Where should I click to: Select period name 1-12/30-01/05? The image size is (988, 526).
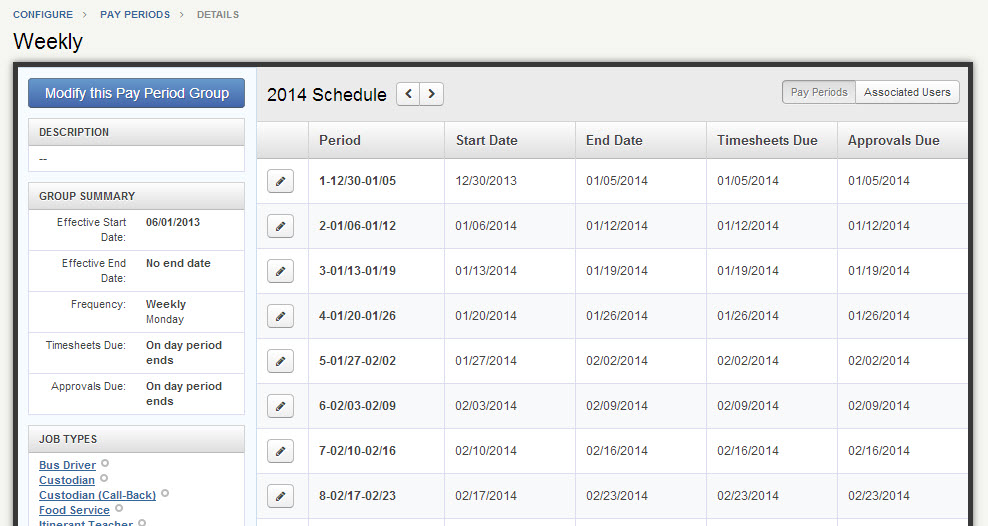[357, 181]
